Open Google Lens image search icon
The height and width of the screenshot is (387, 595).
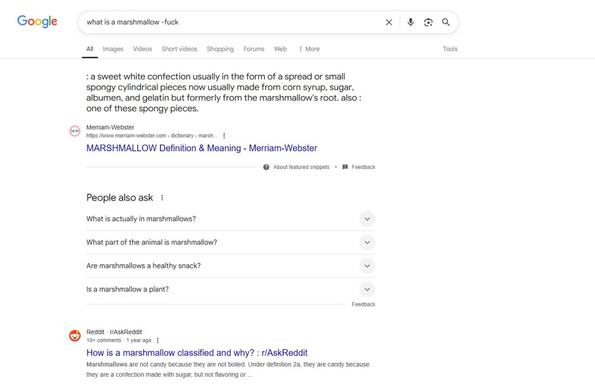click(428, 22)
